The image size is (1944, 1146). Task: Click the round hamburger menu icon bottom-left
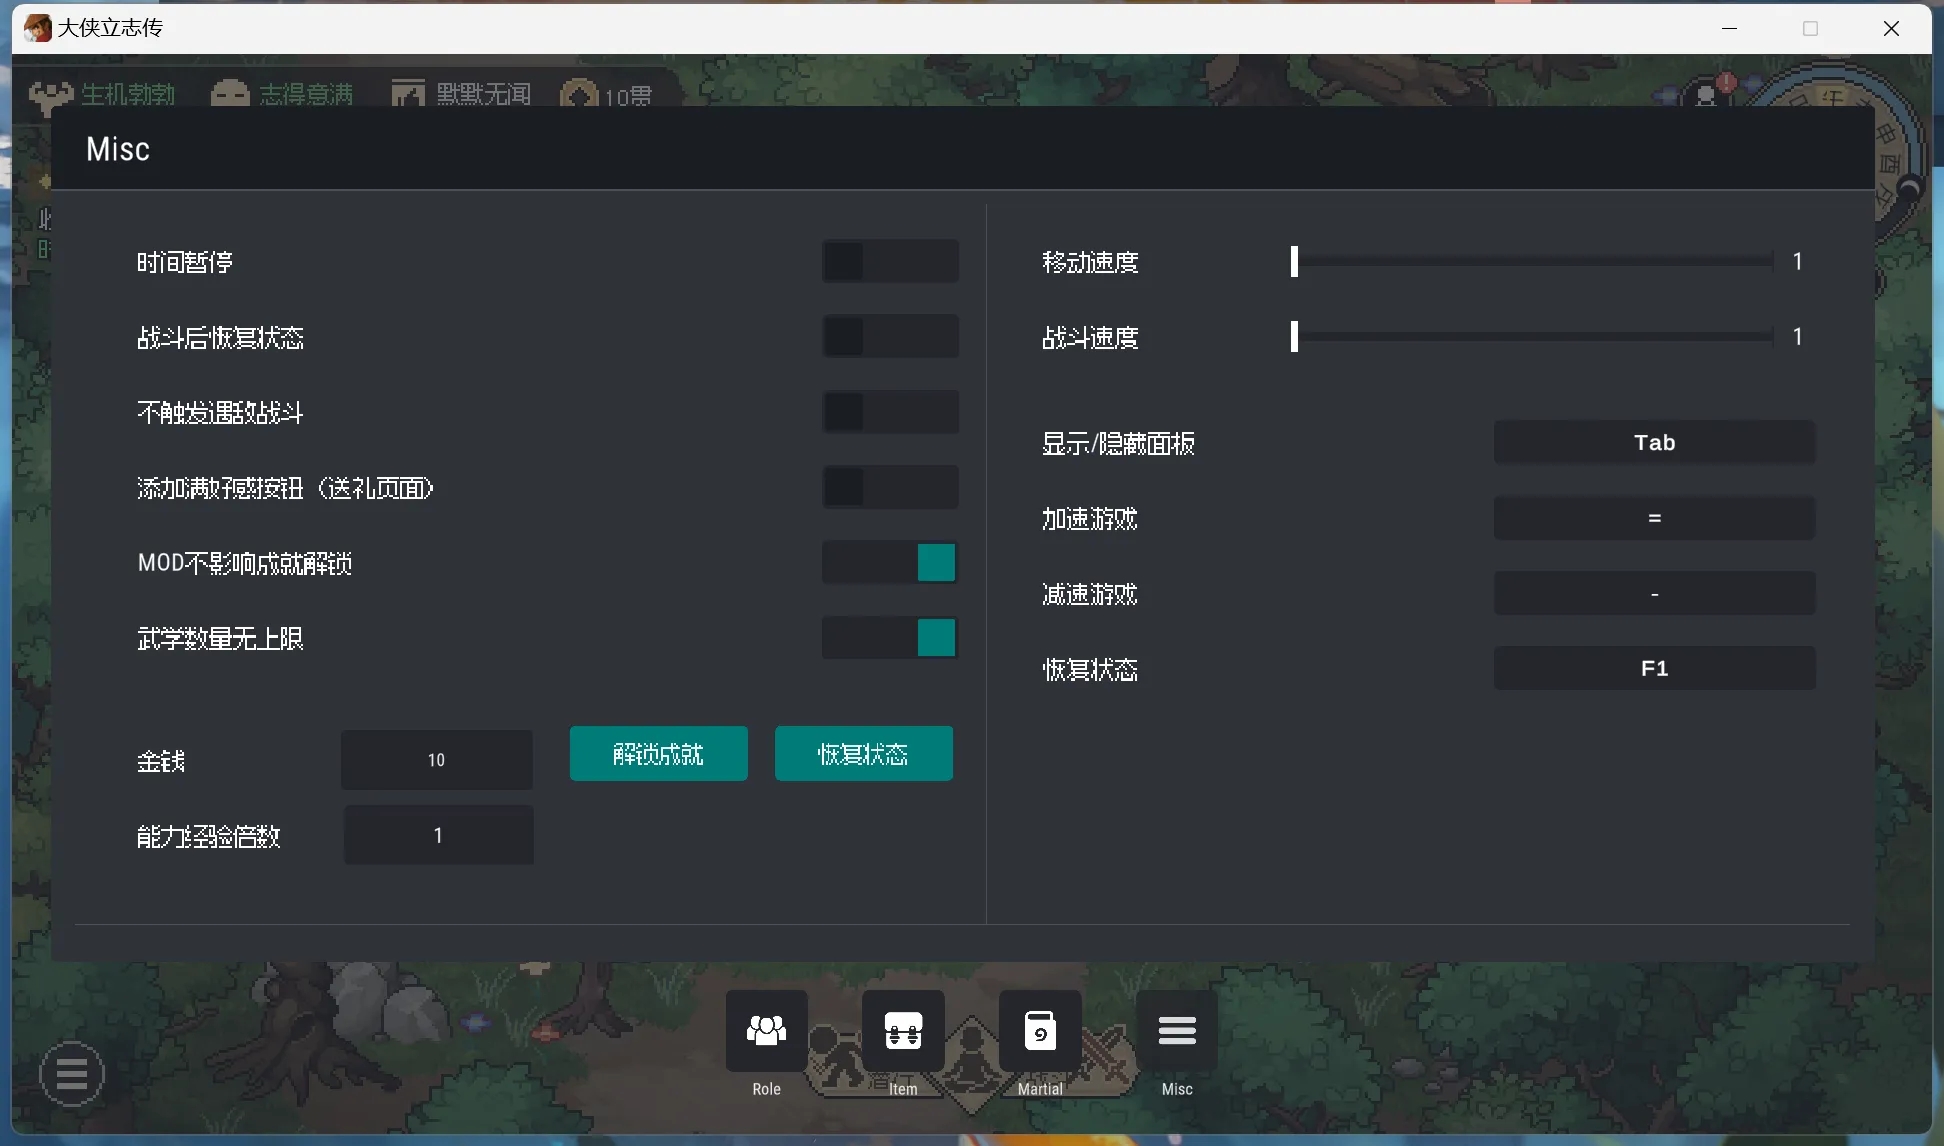click(x=72, y=1074)
